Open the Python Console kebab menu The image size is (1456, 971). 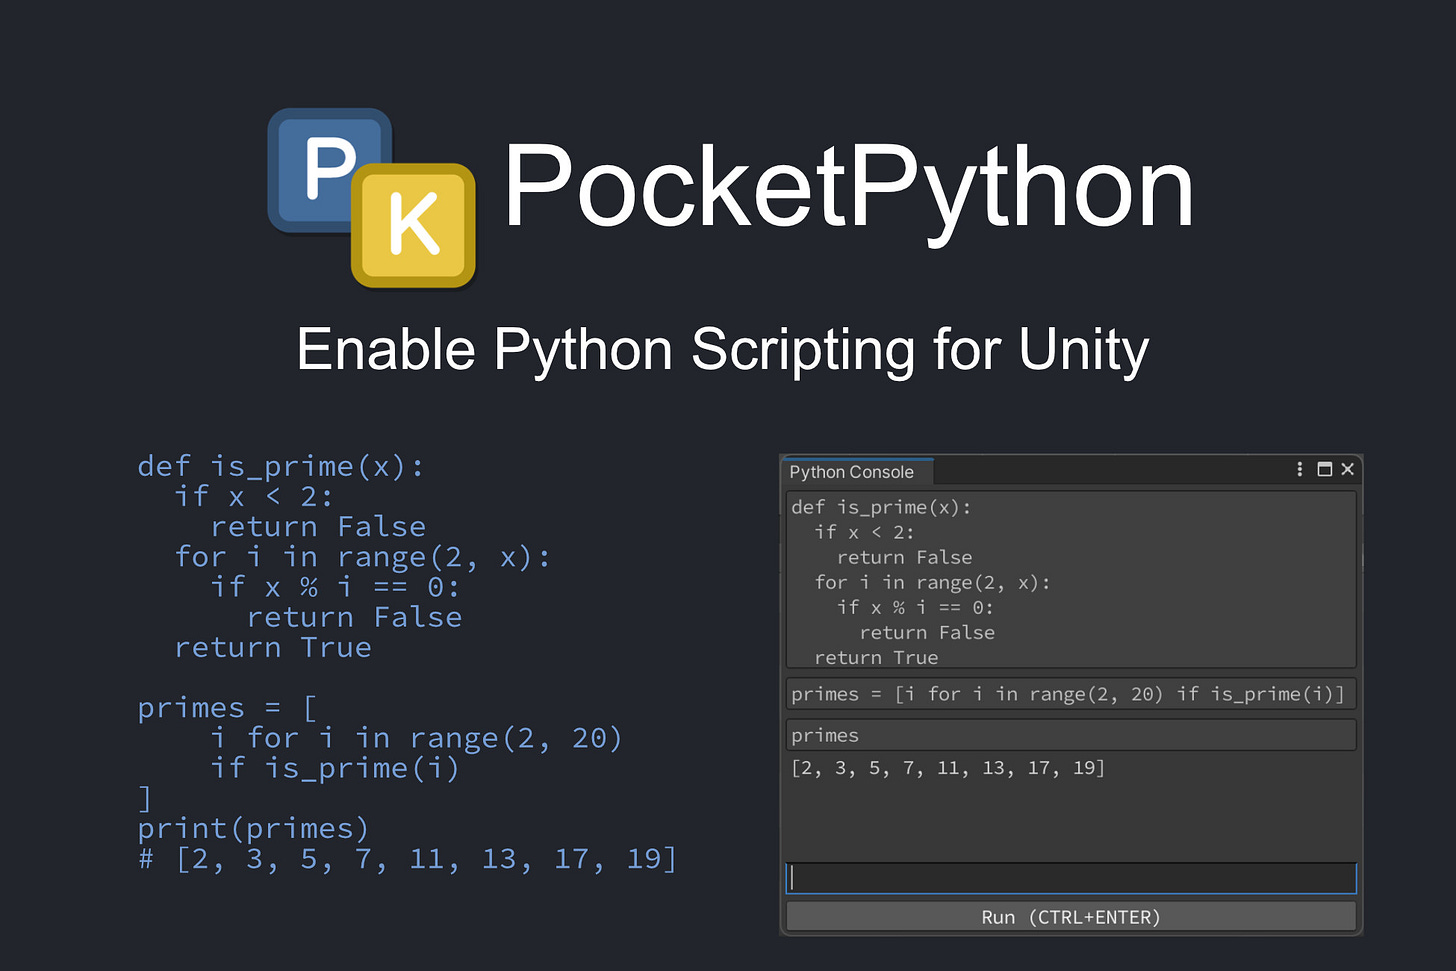1298,468
